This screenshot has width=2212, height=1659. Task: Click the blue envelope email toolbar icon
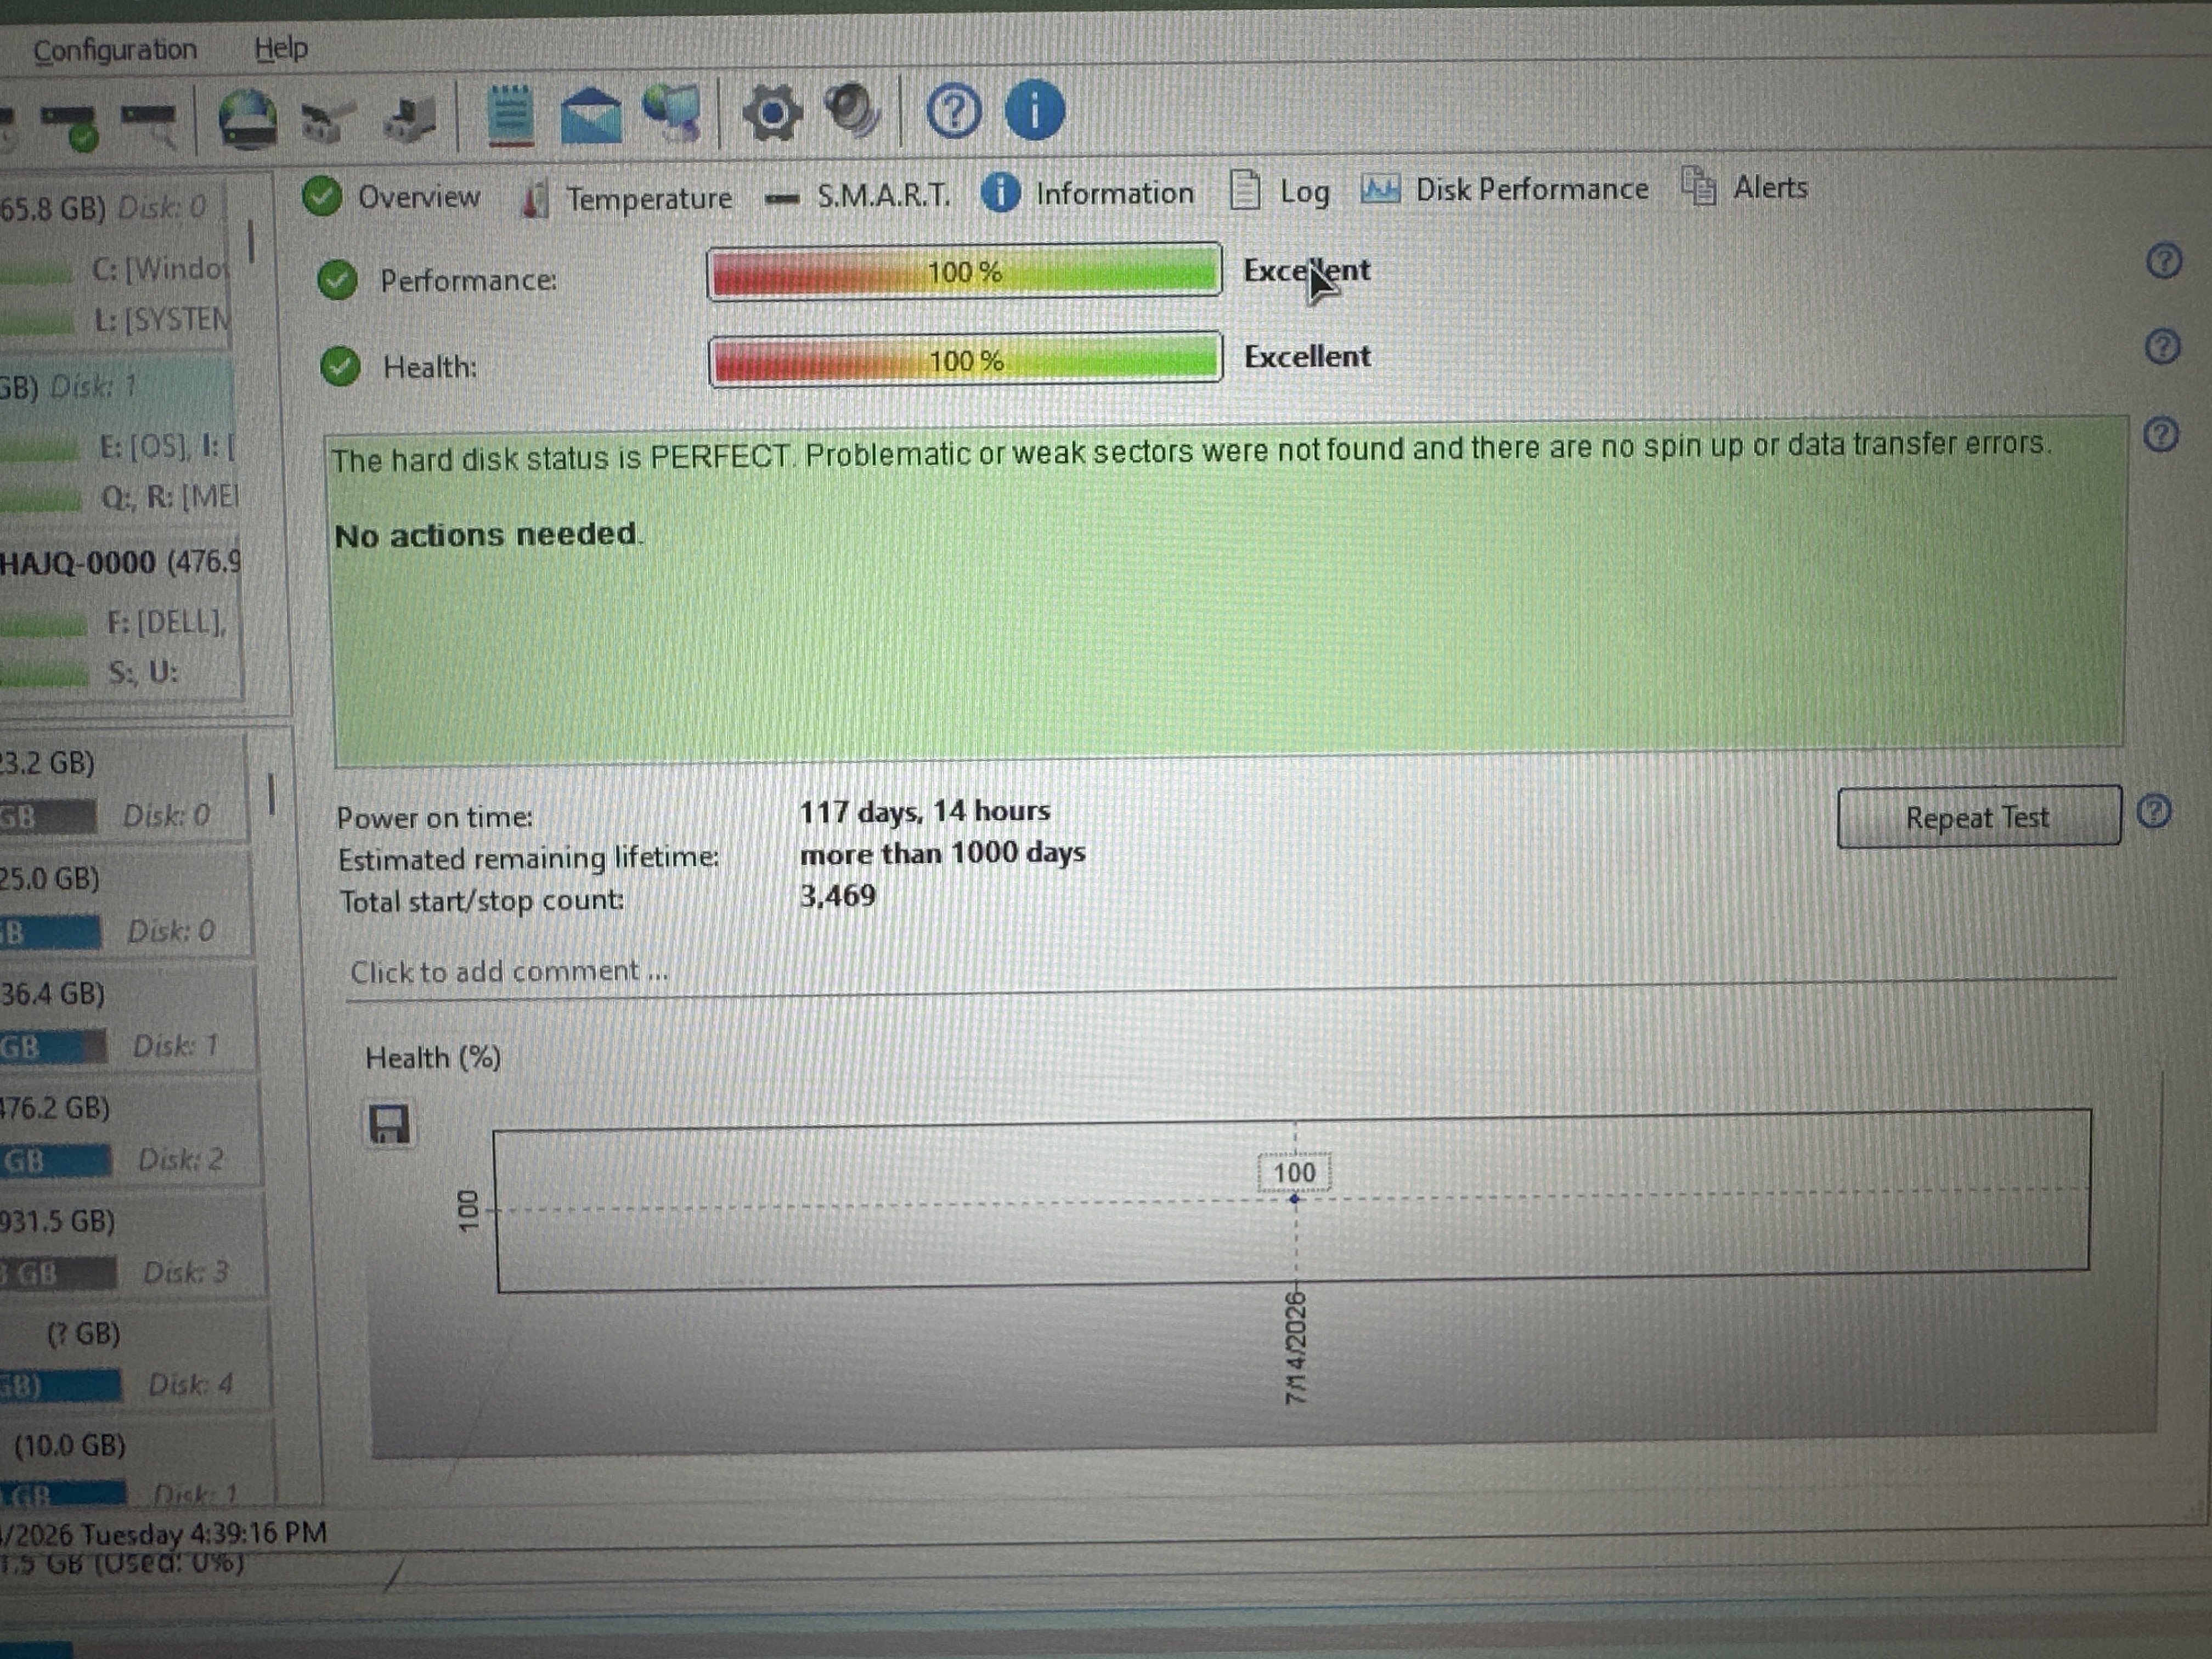tap(591, 115)
